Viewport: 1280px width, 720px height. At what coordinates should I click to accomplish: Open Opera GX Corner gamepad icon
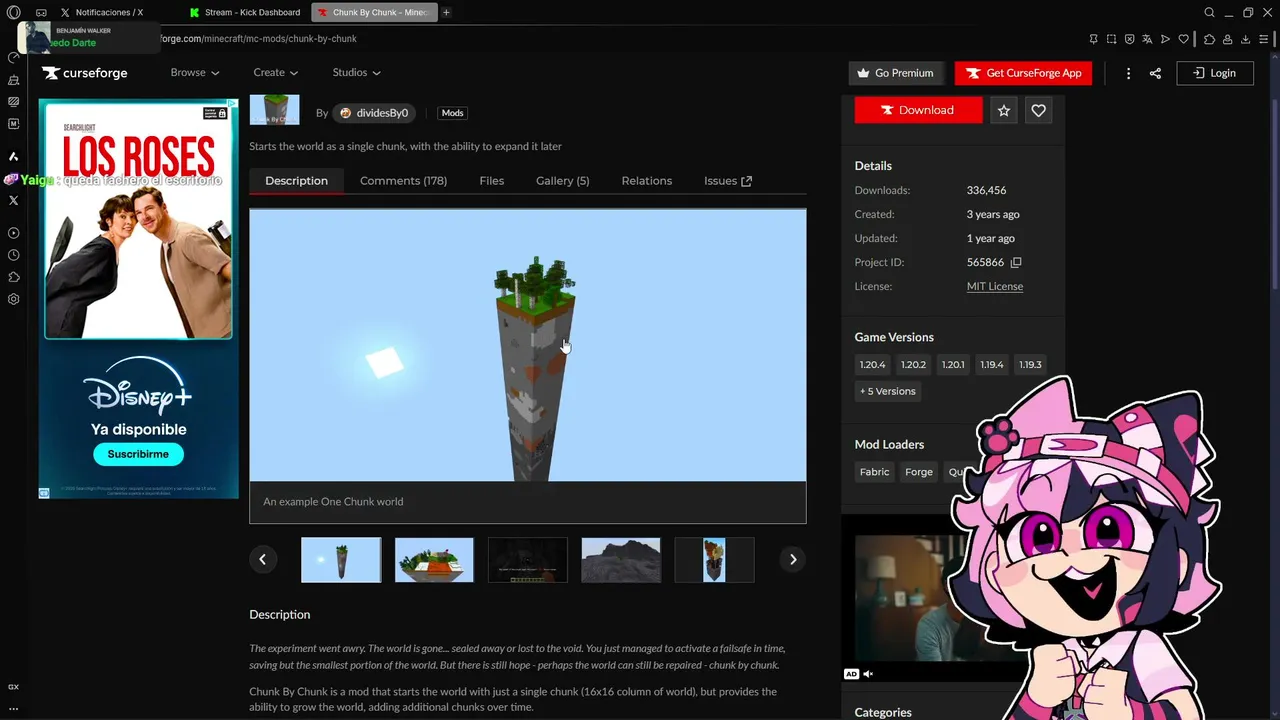click(x=41, y=12)
